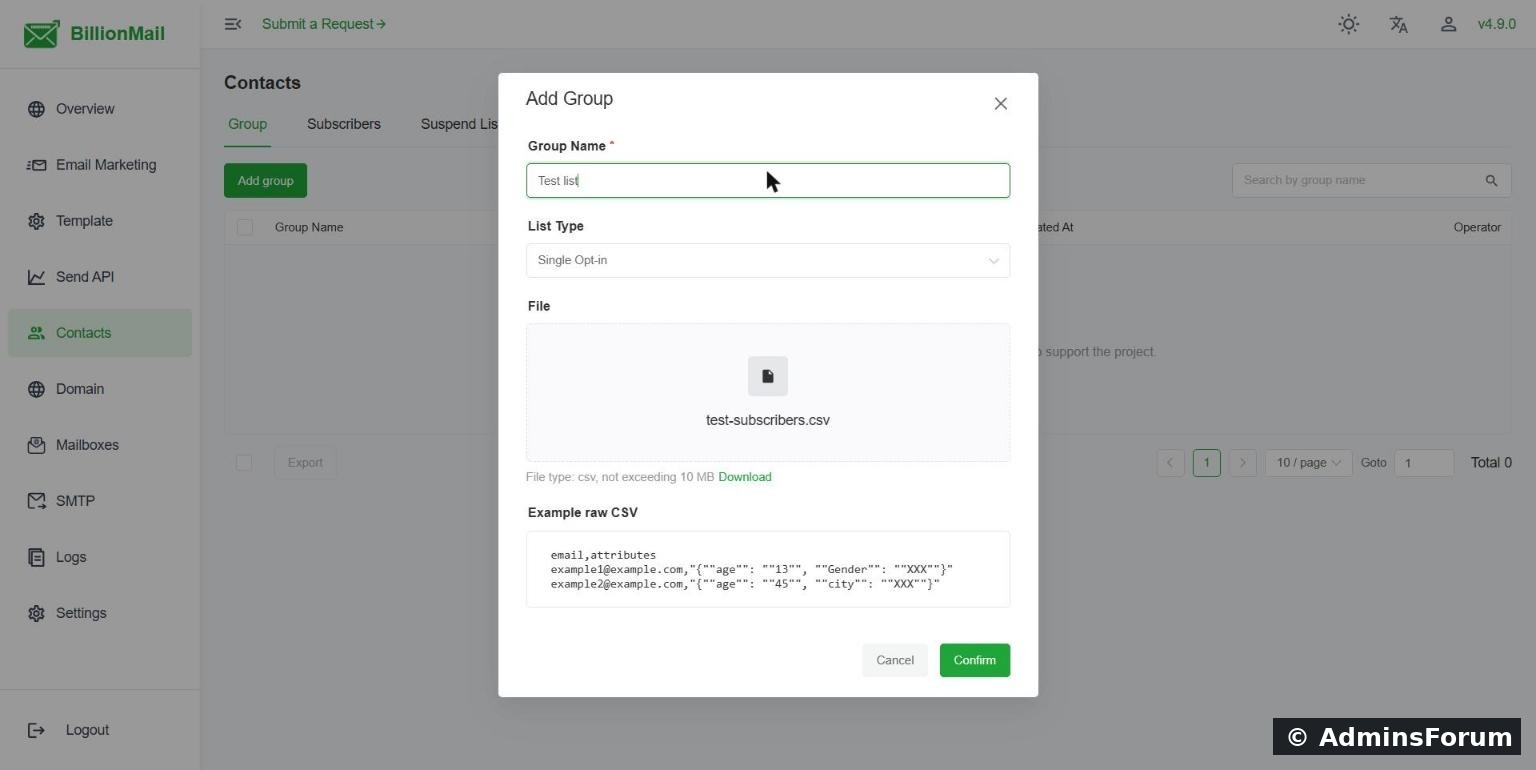This screenshot has width=1536, height=770.
Task: Open the 10 / page dropdown
Action: [x=1308, y=463]
